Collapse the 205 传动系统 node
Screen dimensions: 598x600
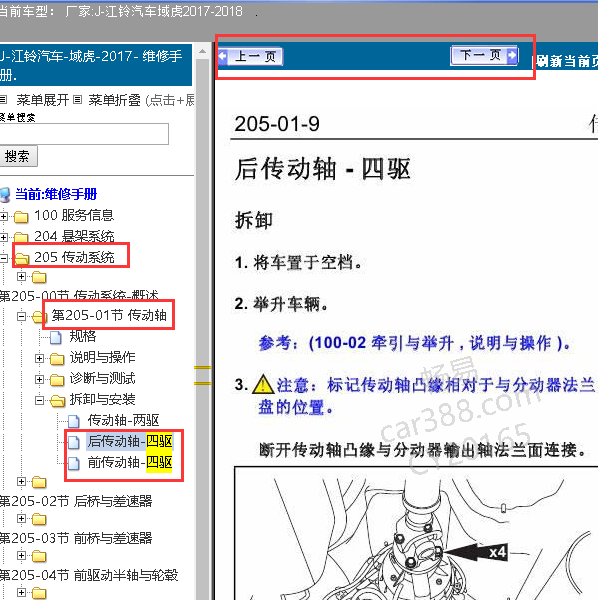[x=4, y=258]
